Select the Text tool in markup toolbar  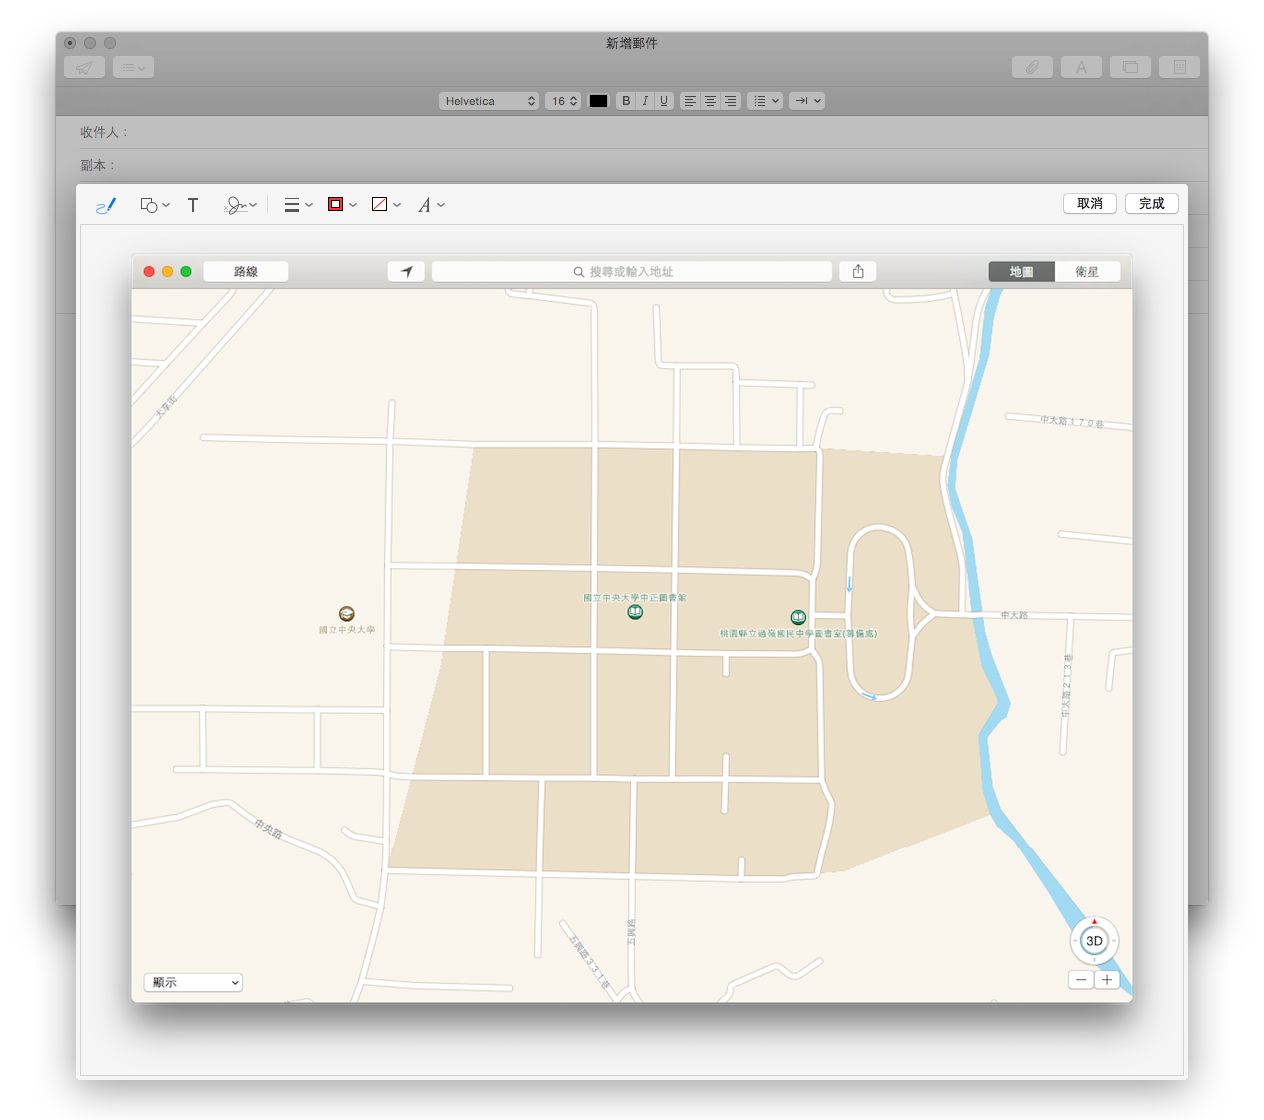pos(193,205)
